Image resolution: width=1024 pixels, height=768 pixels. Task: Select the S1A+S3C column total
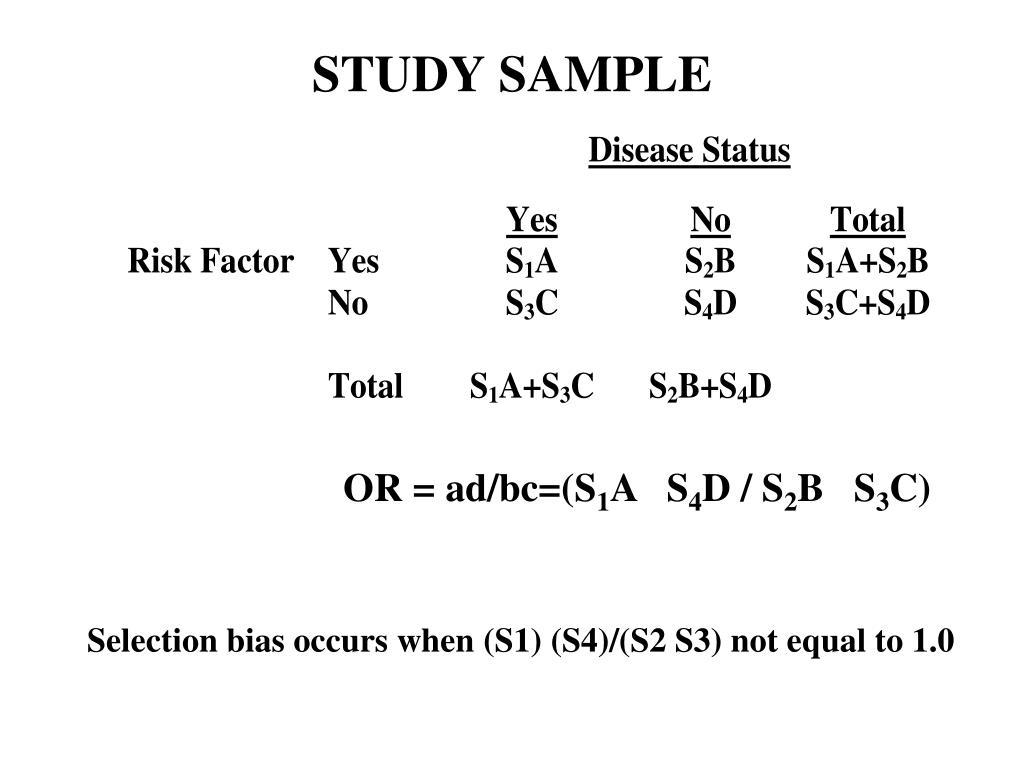tap(532, 387)
